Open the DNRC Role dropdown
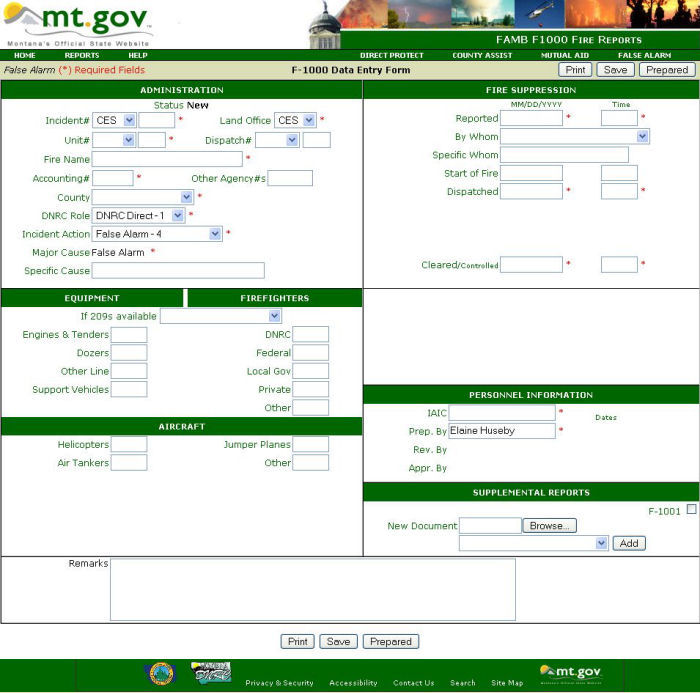This screenshot has height=693, width=700. 139,215
